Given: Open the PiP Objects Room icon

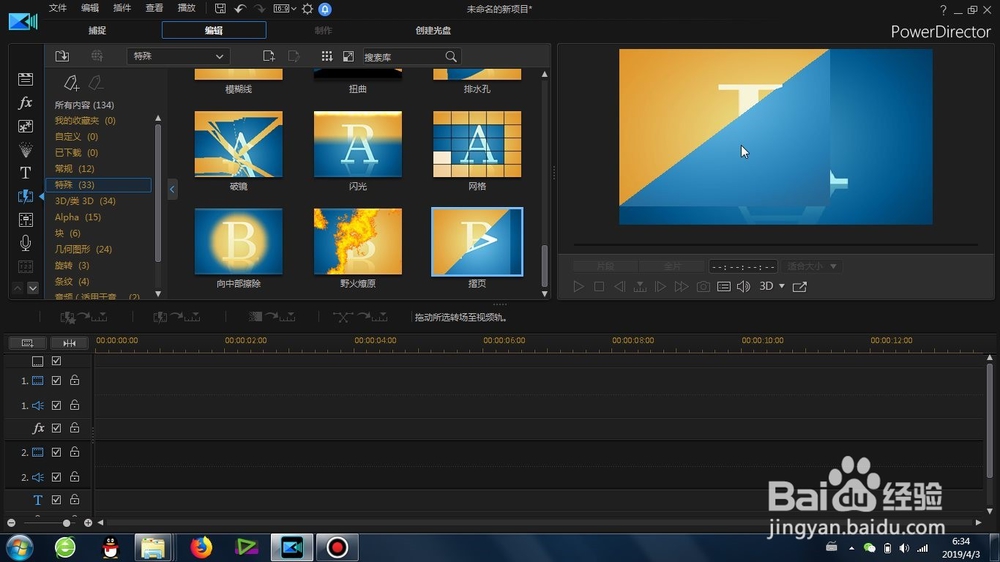Looking at the screenshot, I should coord(26,126).
